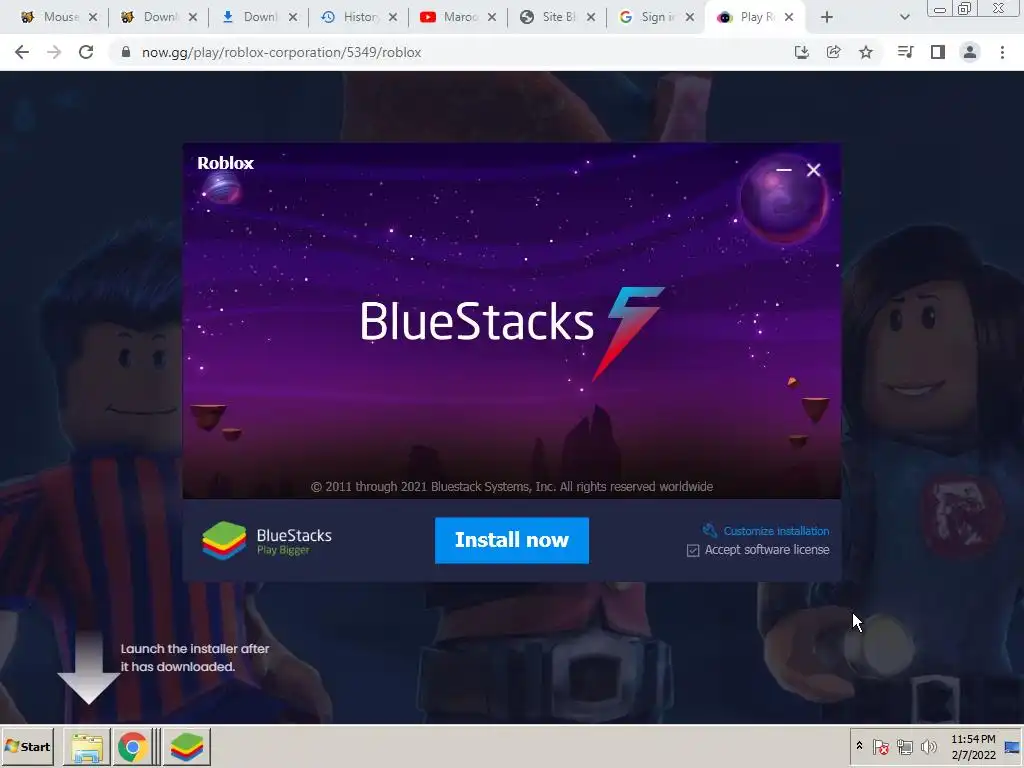Open the Chrome three-dot menu
Image resolution: width=1024 pixels, height=768 pixels.
1002,52
